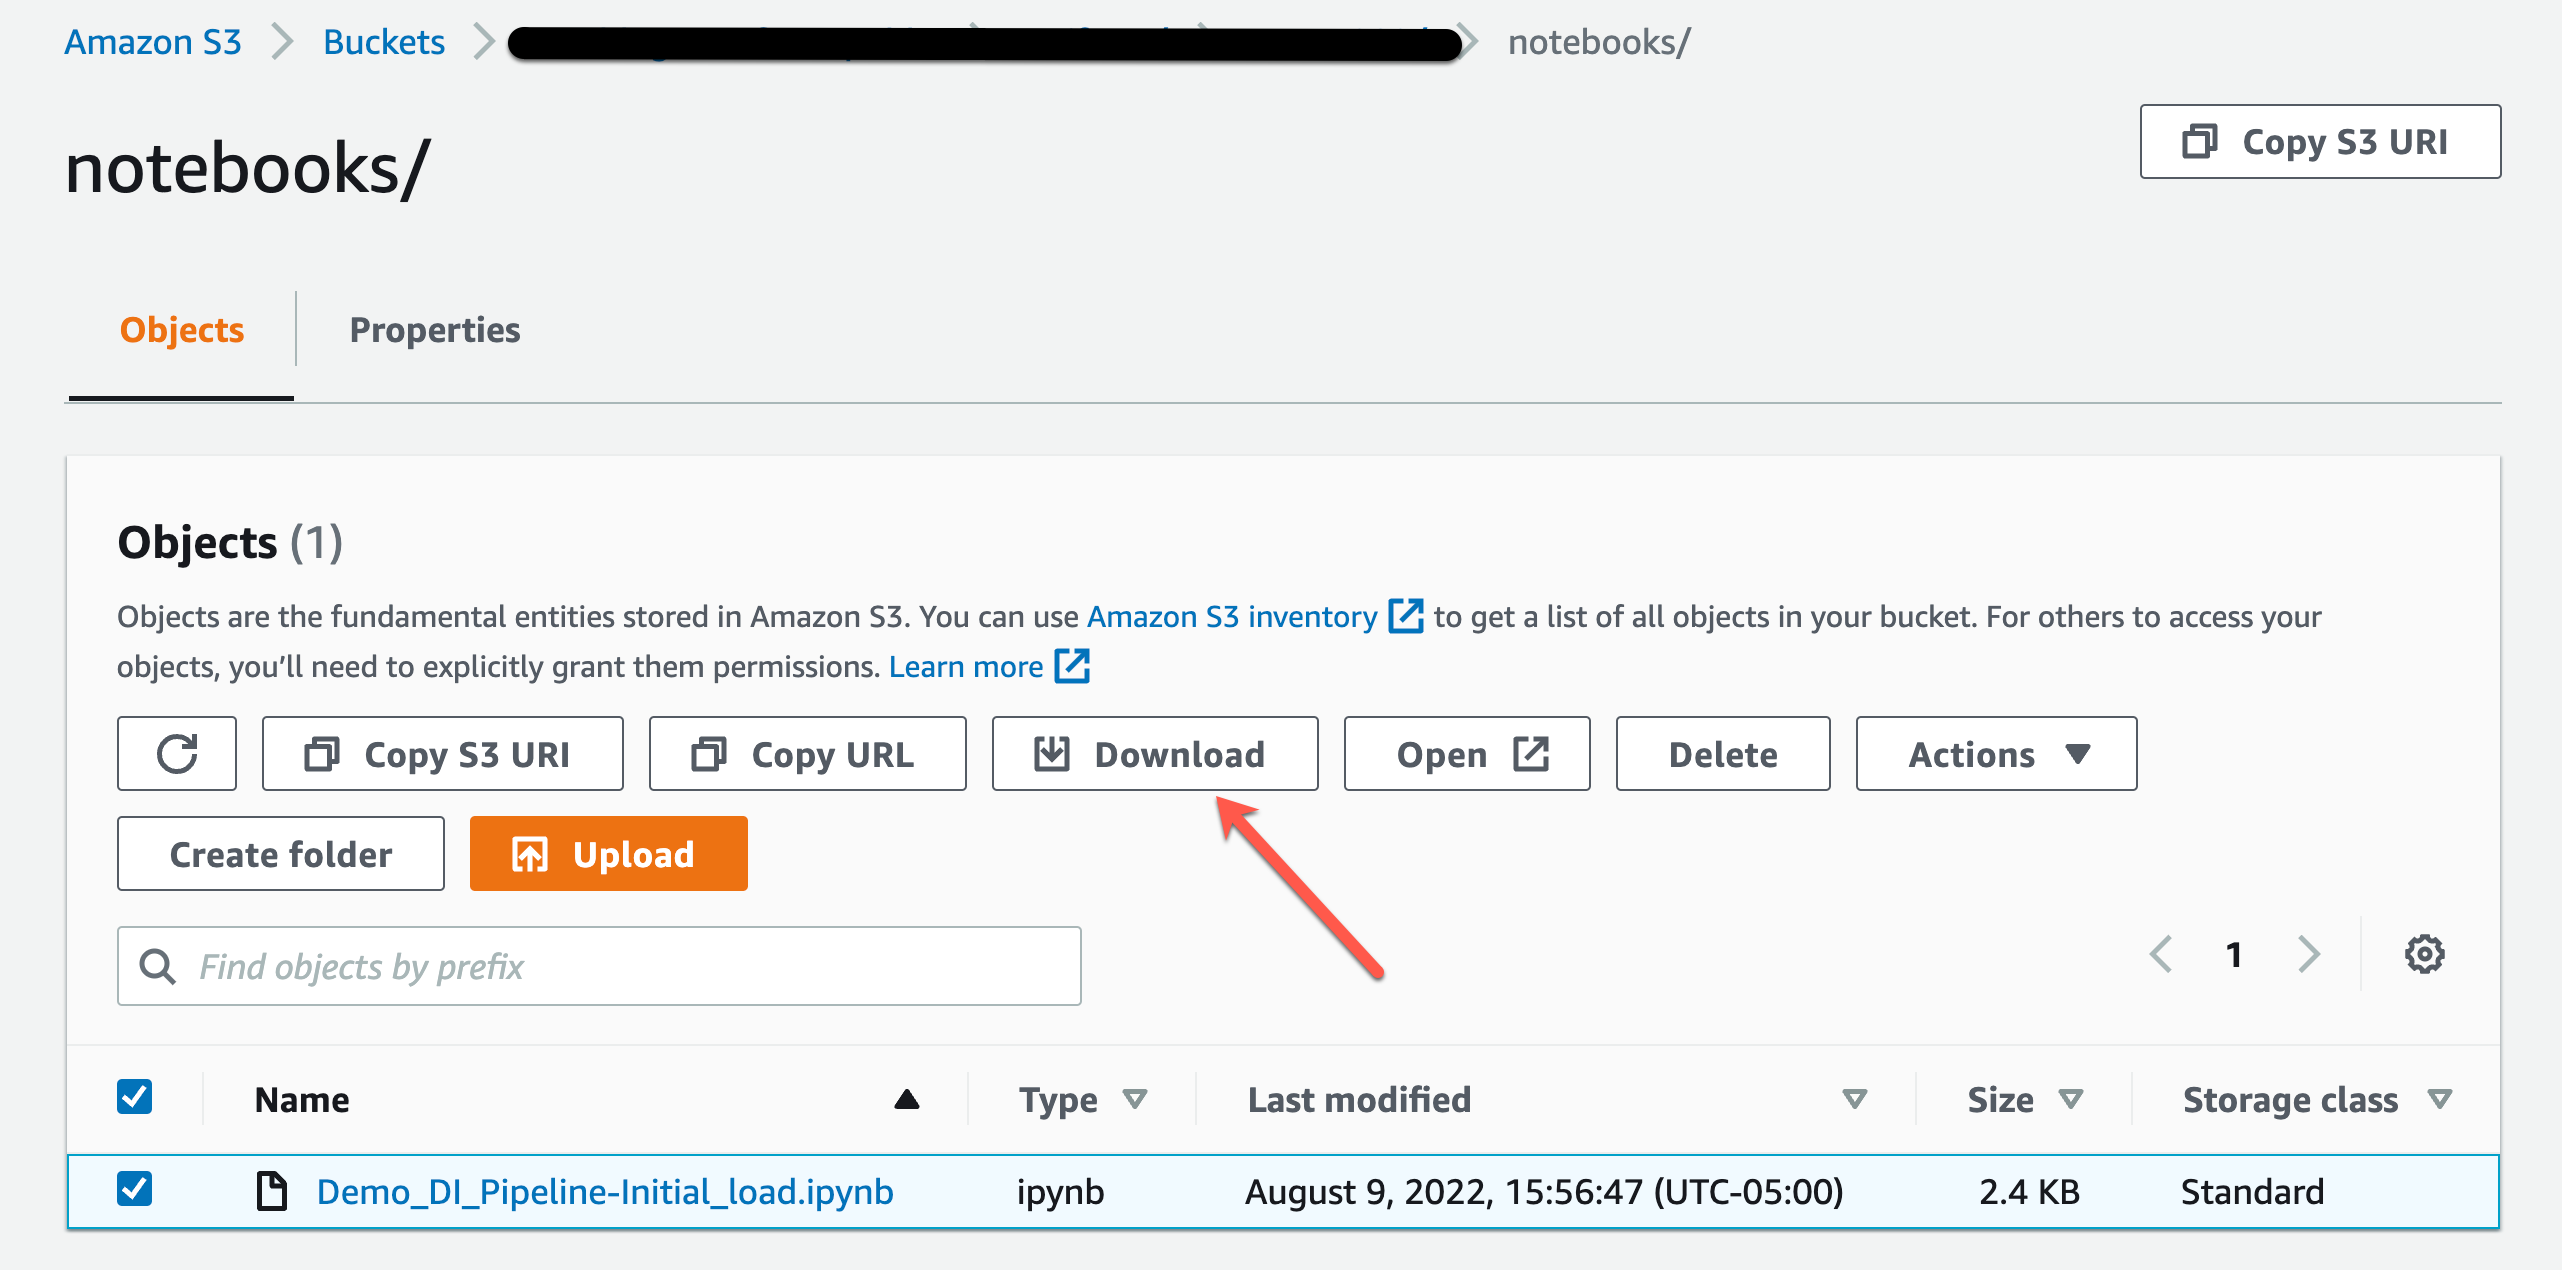2562x1270 pixels.
Task: Expand the Actions dropdown menu
Action: 1996,754
